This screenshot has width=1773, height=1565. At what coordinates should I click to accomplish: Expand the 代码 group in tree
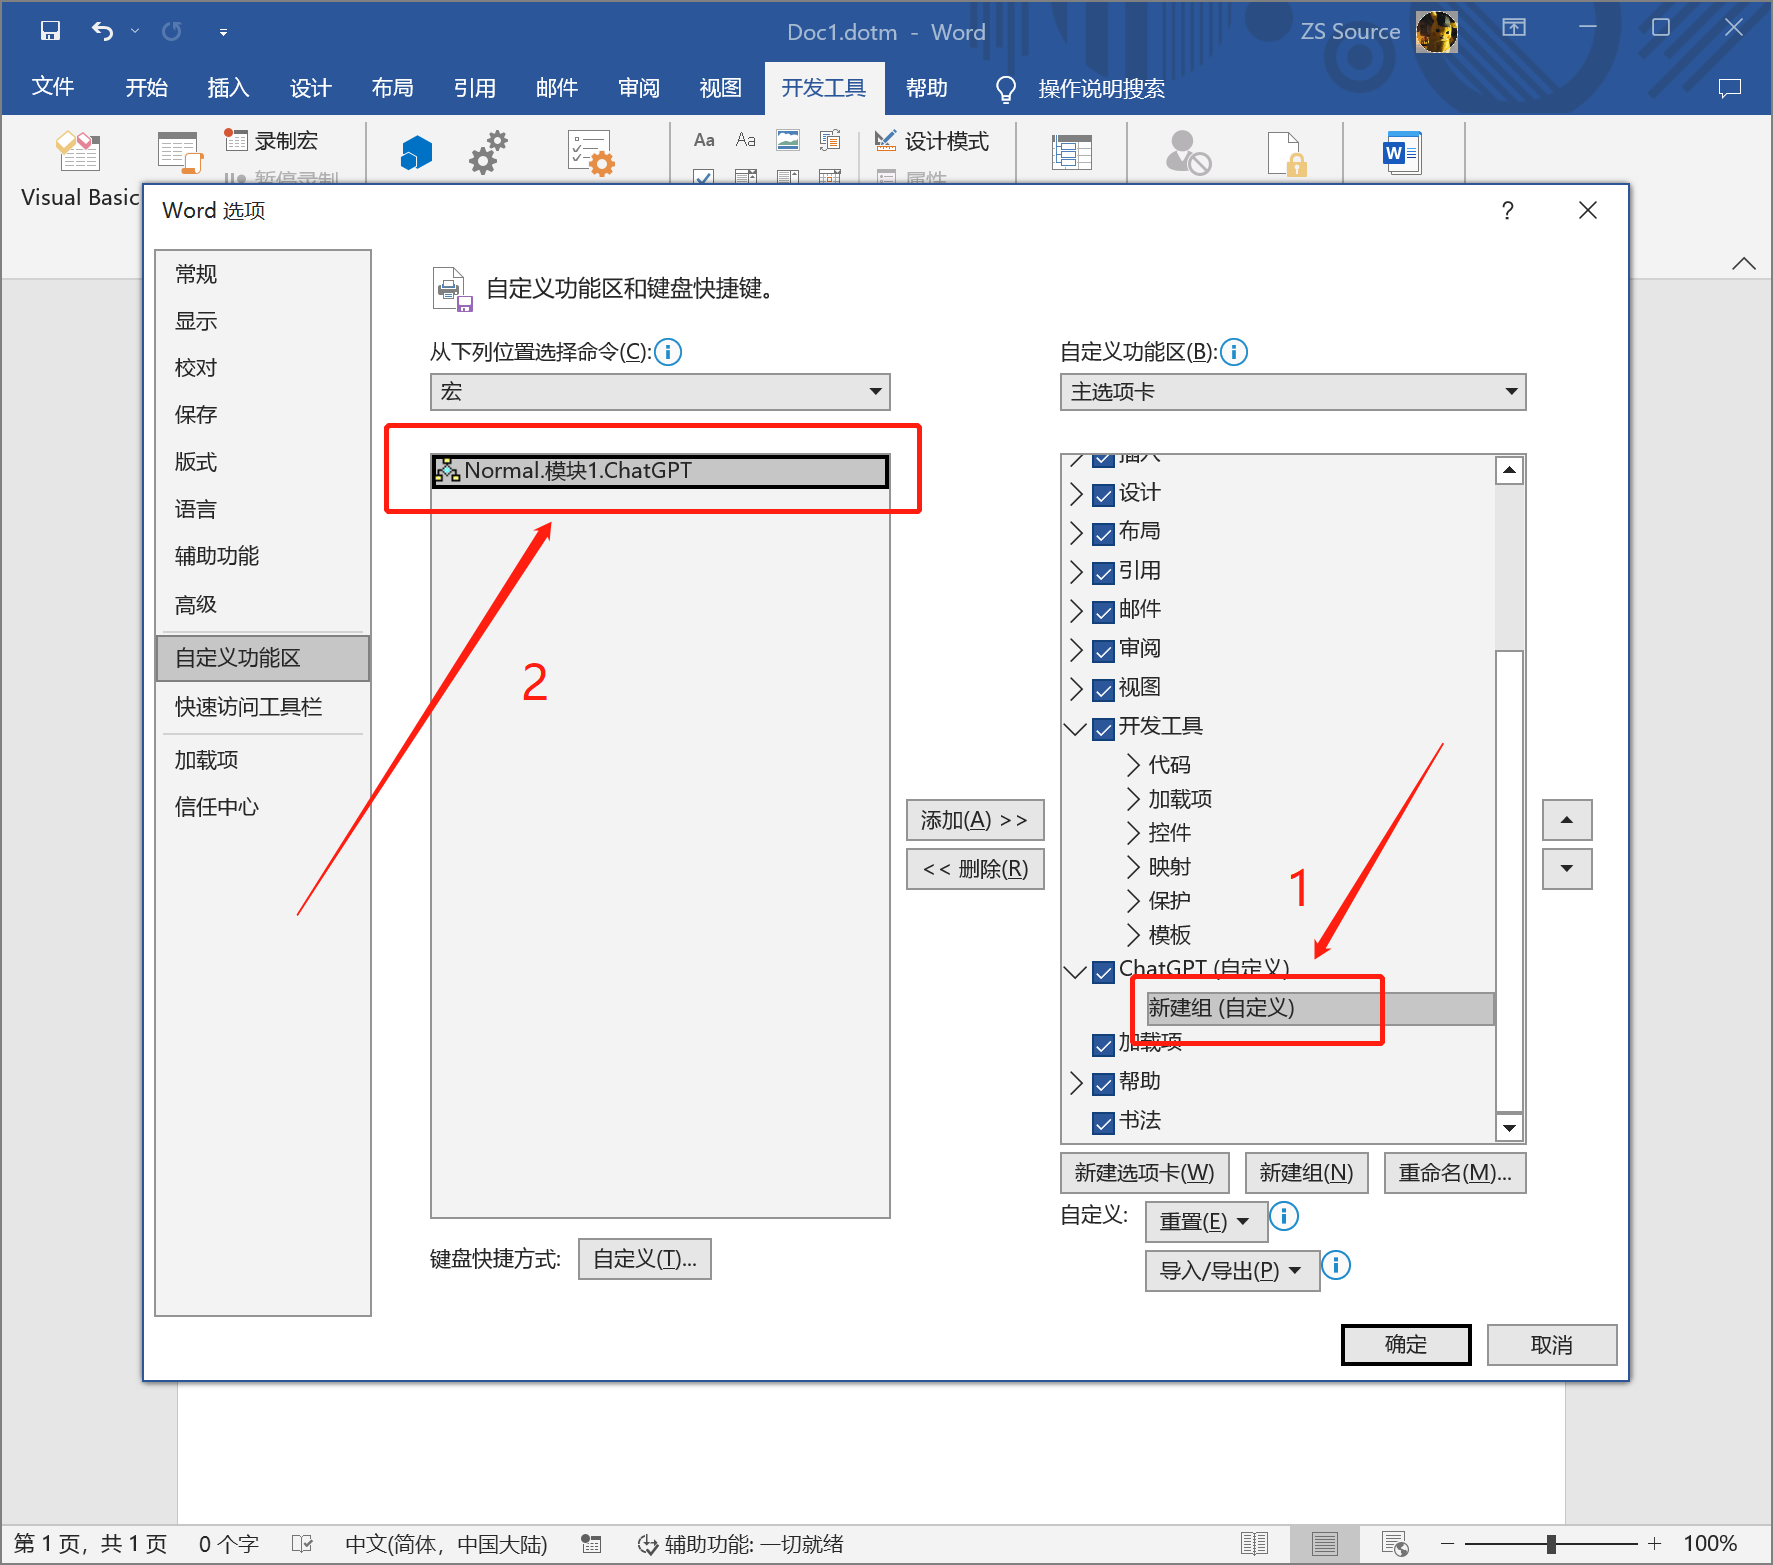(x=1133, y=765)
